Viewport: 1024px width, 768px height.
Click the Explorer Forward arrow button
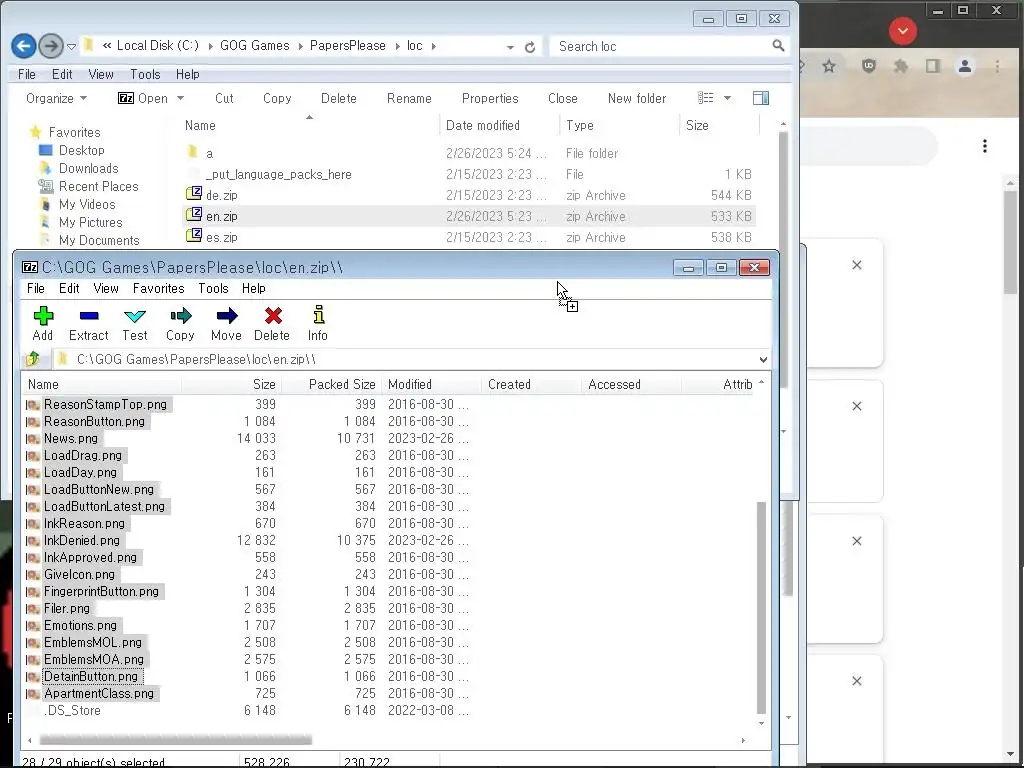pos(50,46)
